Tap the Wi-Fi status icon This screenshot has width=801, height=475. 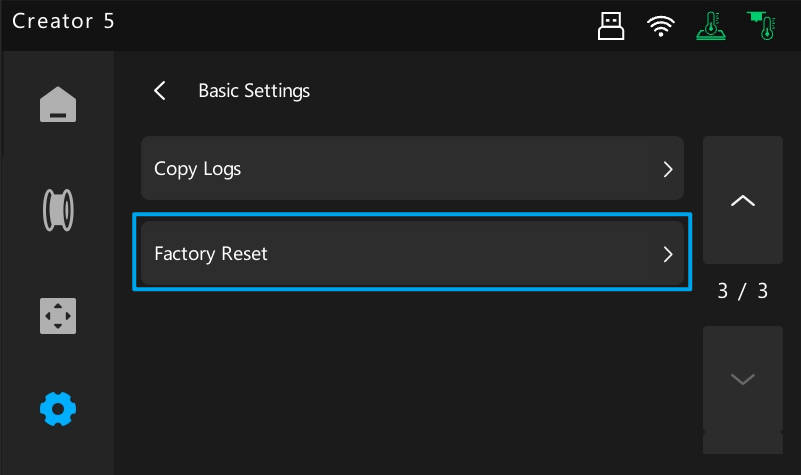(x=661, y=26)
